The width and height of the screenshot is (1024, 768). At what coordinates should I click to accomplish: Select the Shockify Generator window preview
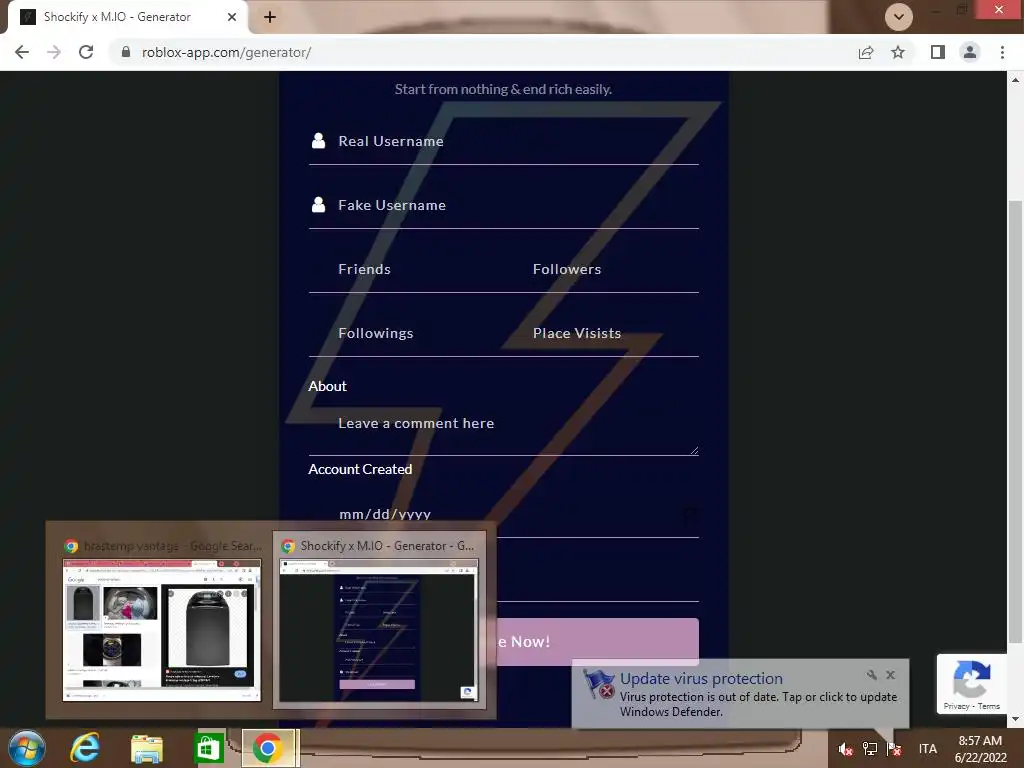[379, 620]
